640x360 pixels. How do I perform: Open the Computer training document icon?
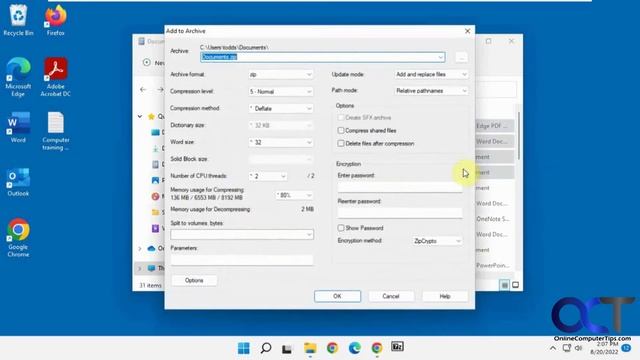click(56, 131)
